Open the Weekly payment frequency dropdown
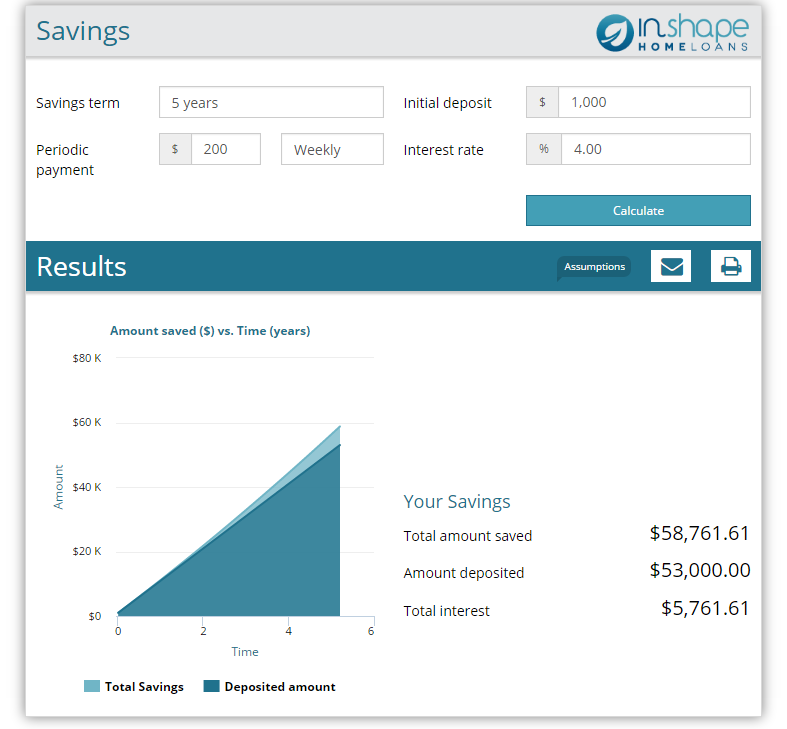The image size is (787, 729). point(332,150)
